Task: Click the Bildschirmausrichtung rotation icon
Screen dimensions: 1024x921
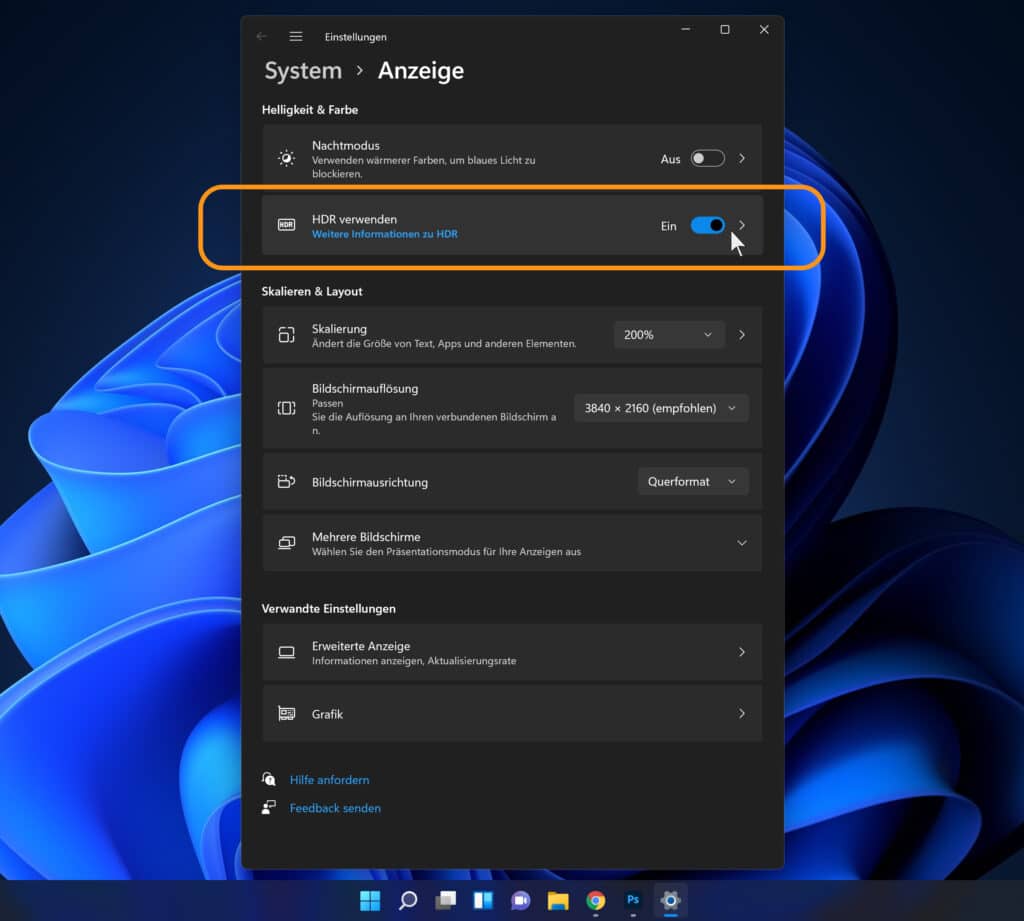Action: (x=286, y=481)
